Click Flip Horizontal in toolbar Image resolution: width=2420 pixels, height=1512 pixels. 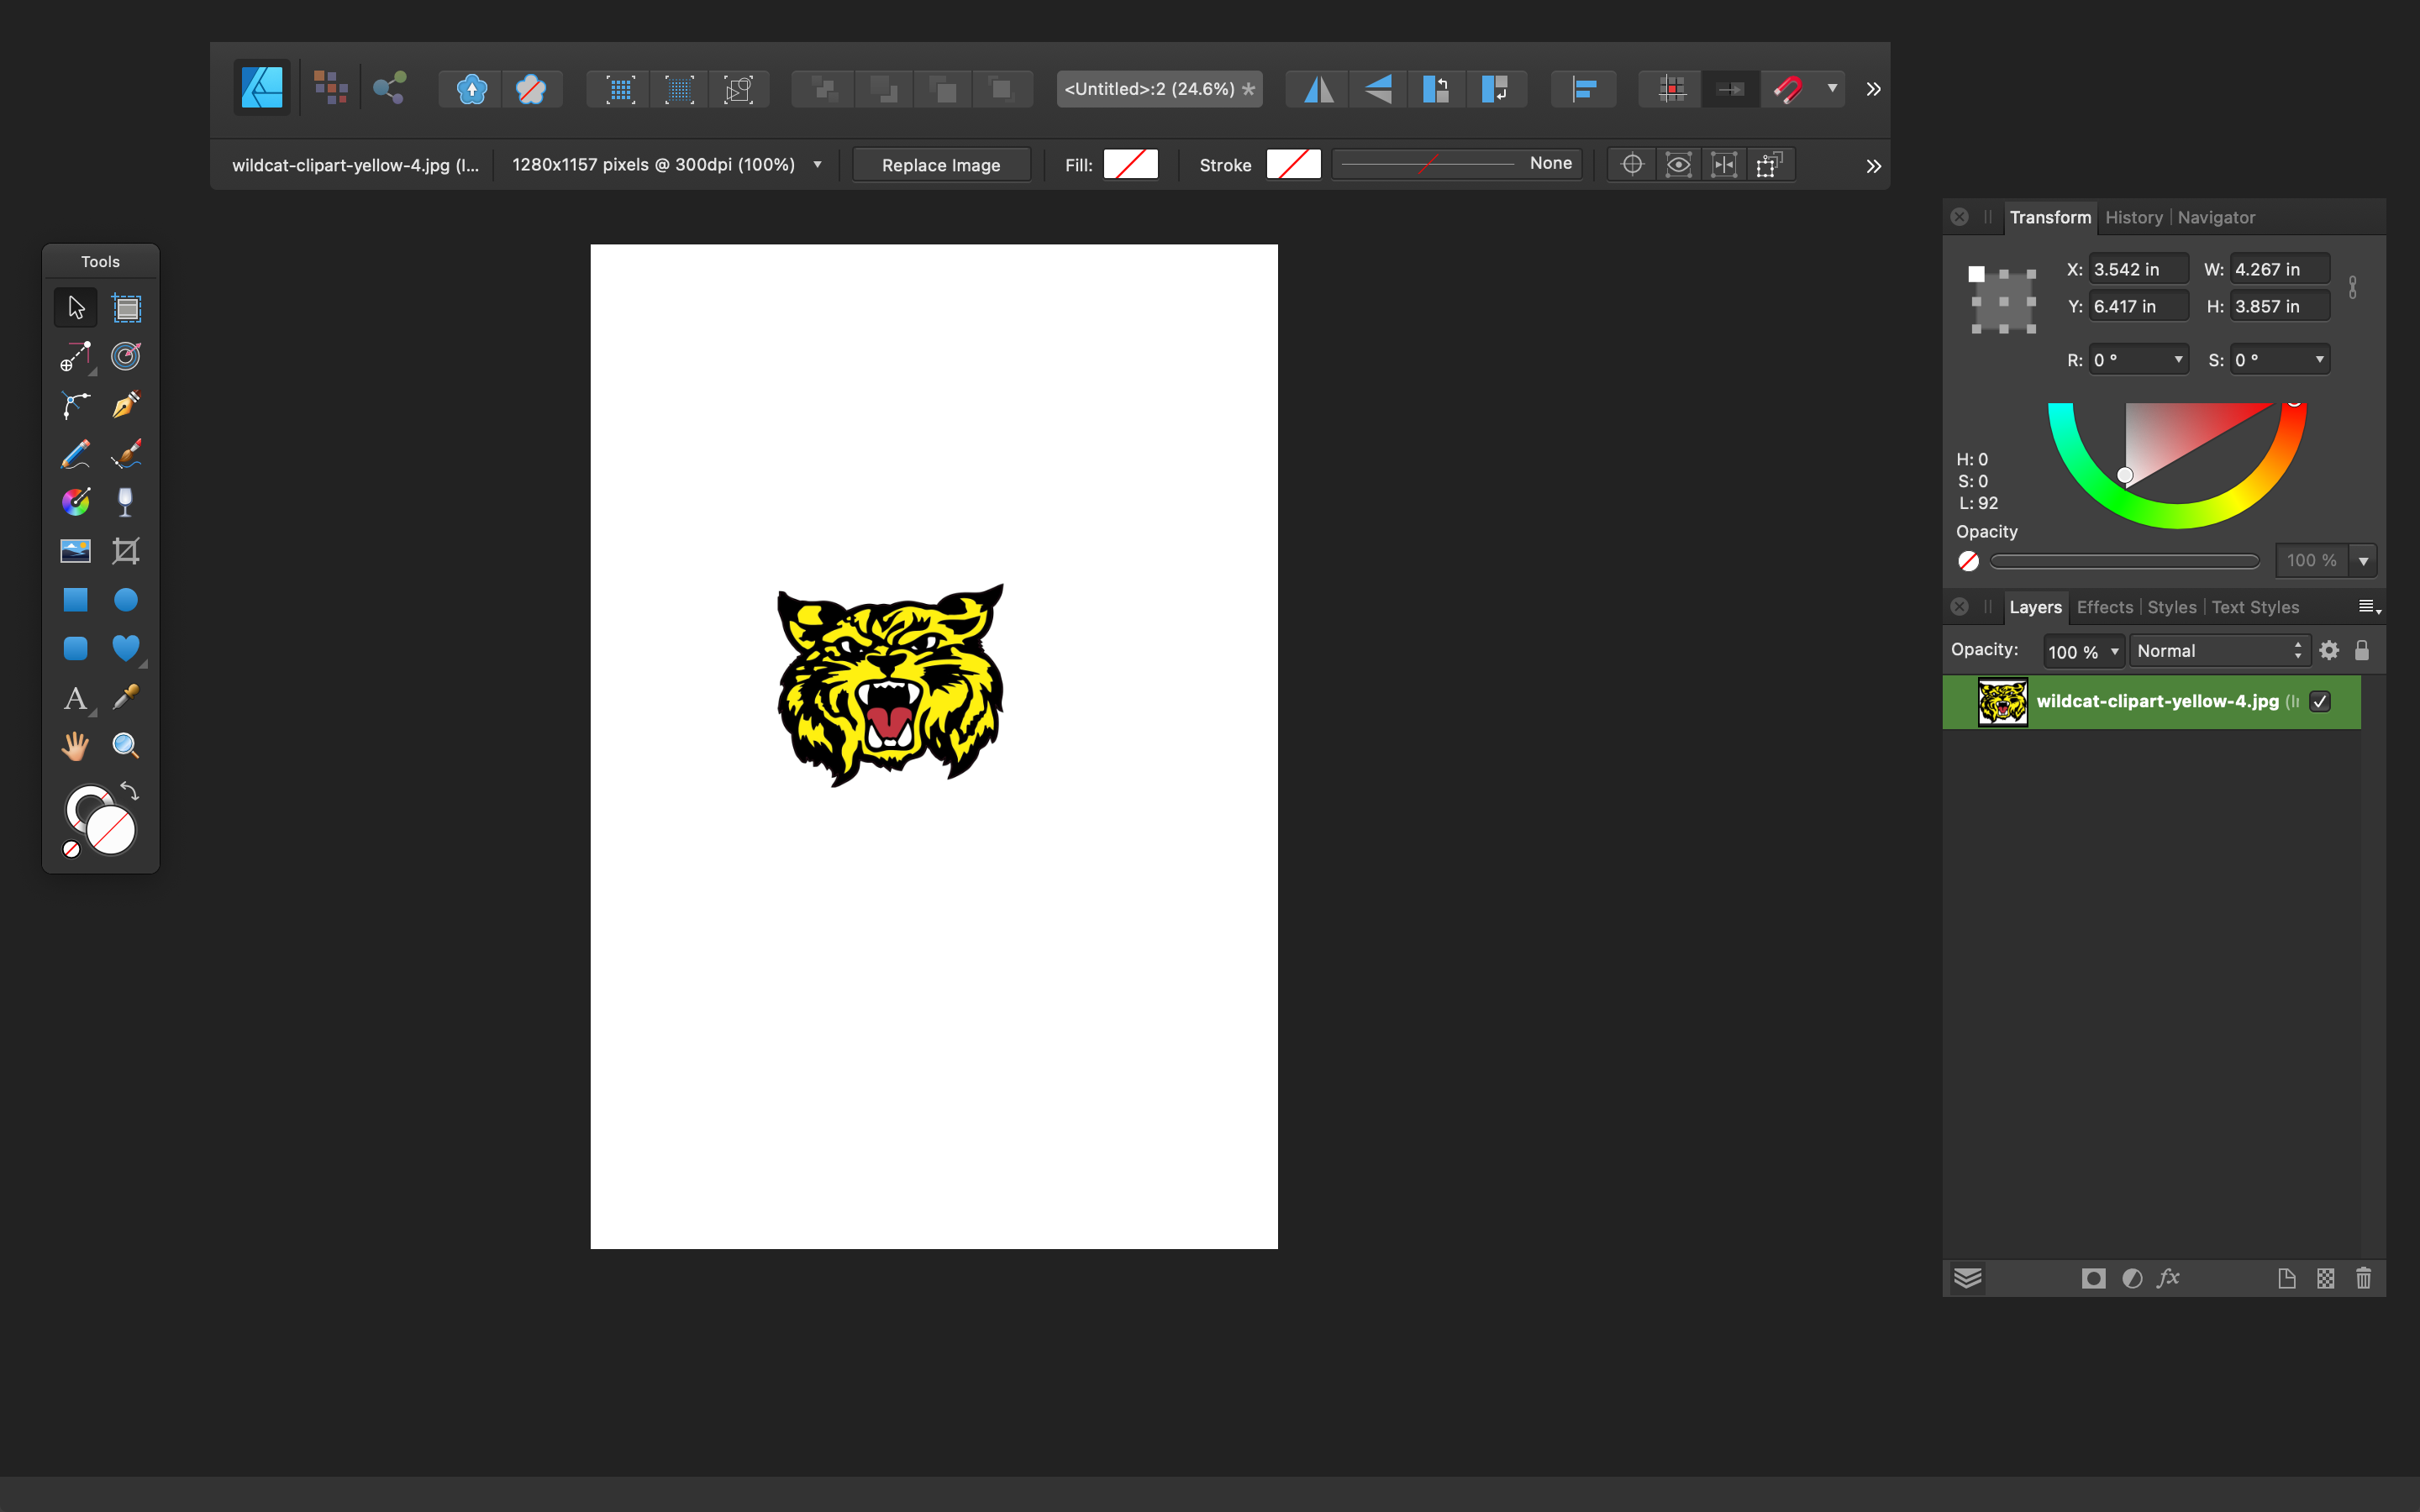(1319, 89)
